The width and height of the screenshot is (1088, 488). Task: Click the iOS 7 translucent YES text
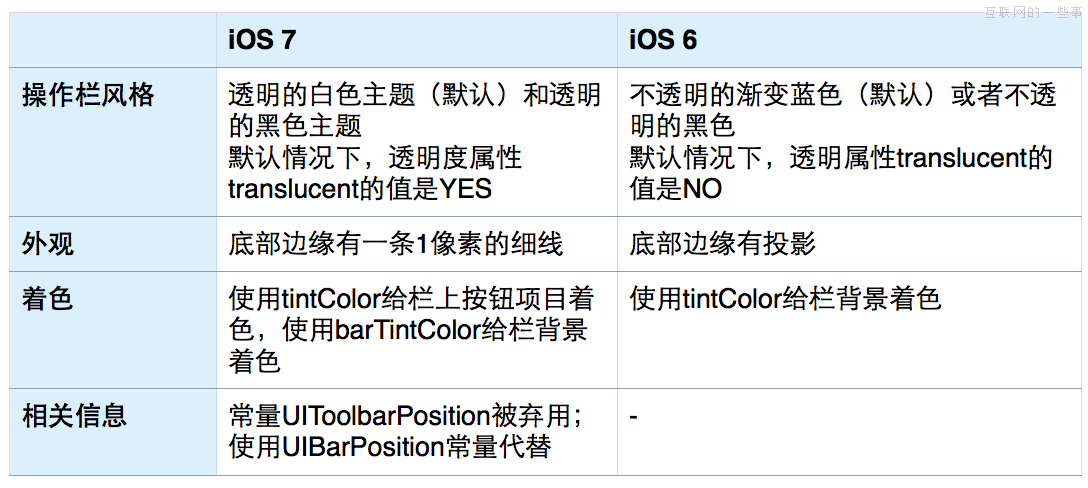pyautogui.click(x=360, y=189)
